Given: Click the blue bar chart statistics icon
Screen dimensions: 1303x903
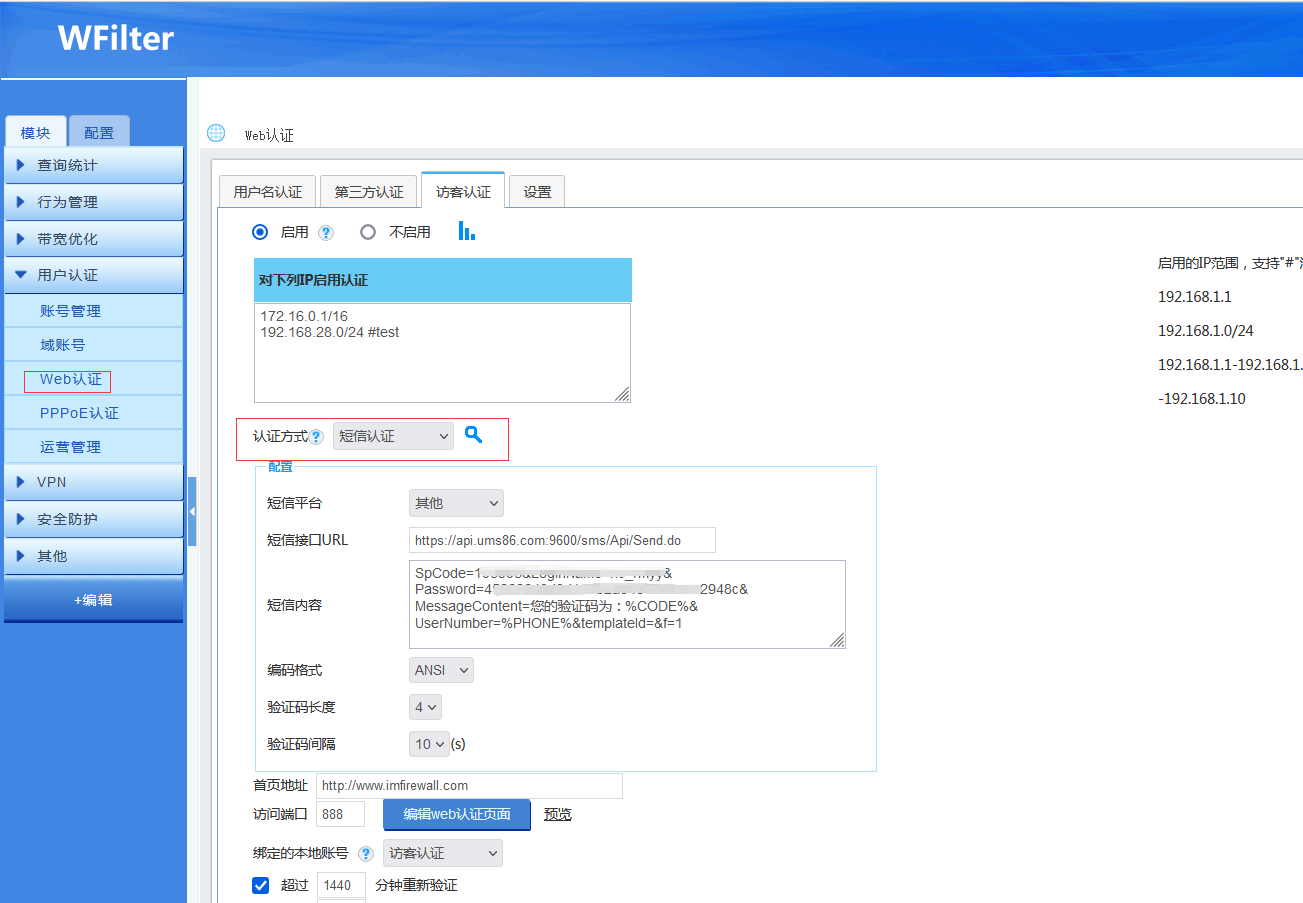Looking at the screenshot, I should pyautogui.click(x=466, y=231).
